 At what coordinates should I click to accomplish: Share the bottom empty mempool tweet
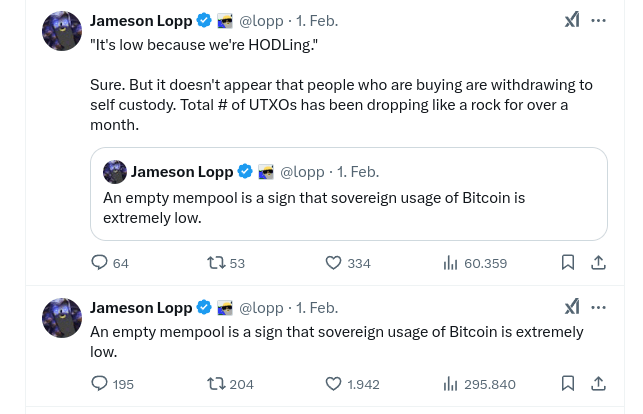click(x=598, y=384)
